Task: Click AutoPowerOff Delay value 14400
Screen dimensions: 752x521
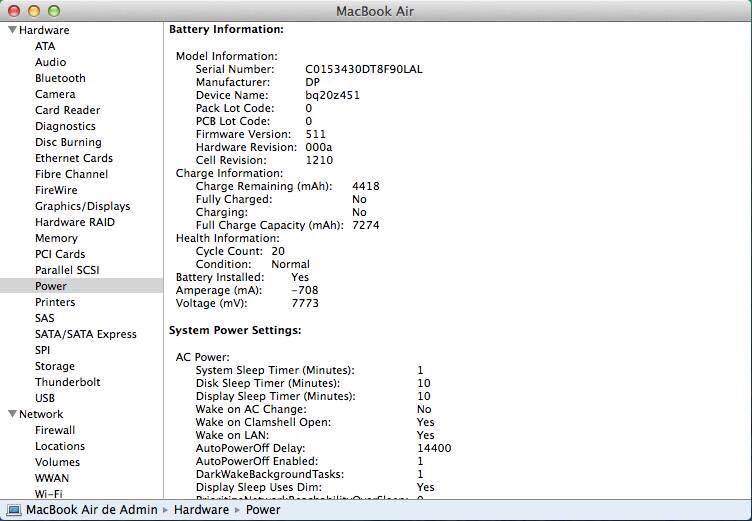Action: 434,448
